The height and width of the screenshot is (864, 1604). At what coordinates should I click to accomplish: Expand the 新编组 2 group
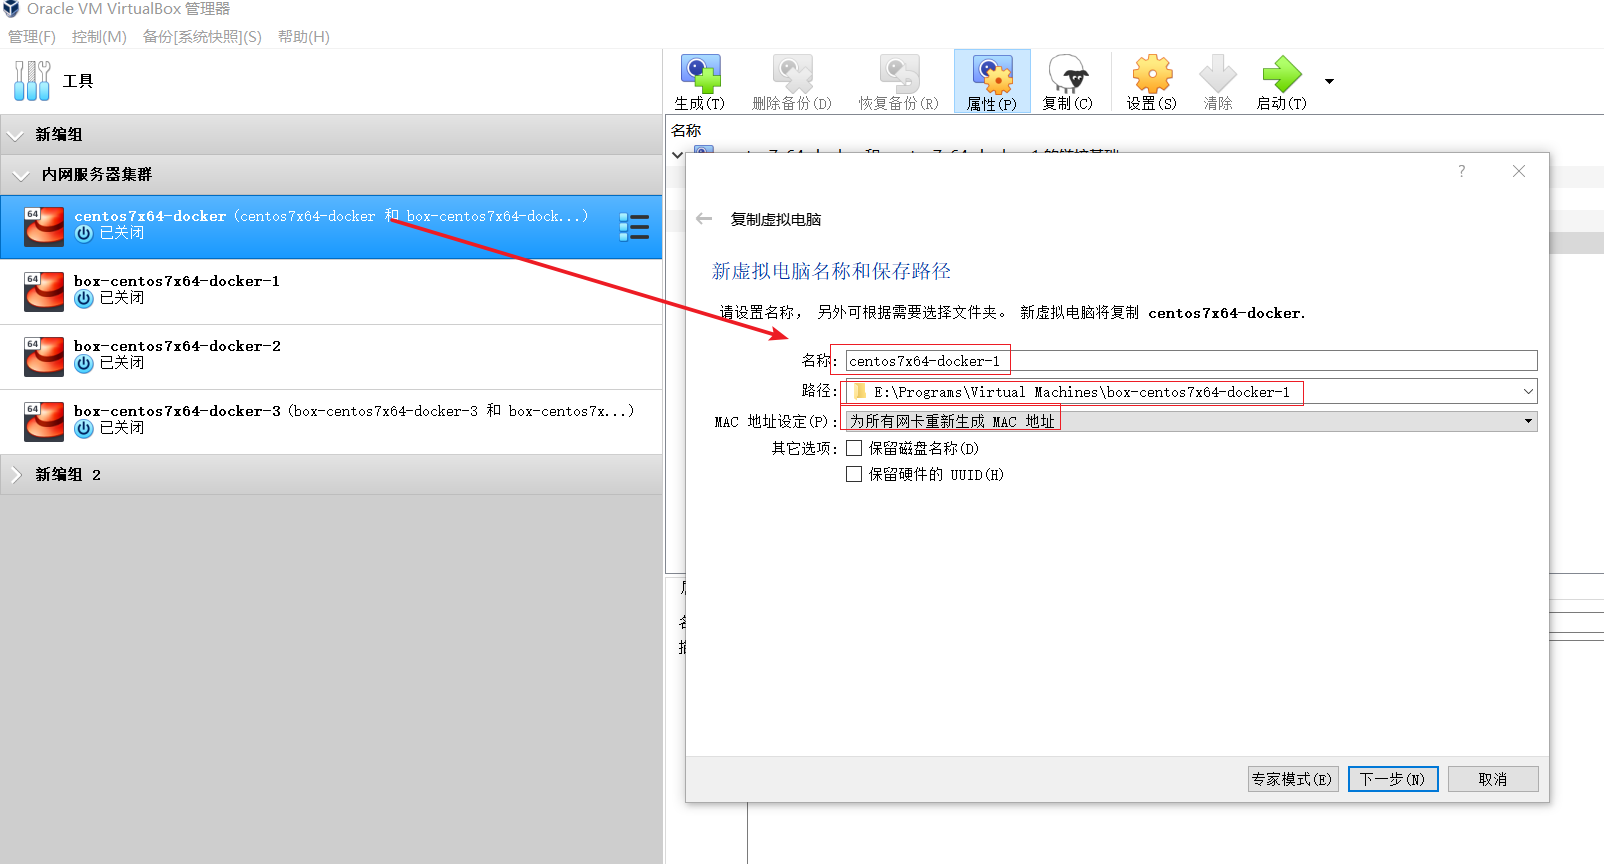tap(16, 475)
